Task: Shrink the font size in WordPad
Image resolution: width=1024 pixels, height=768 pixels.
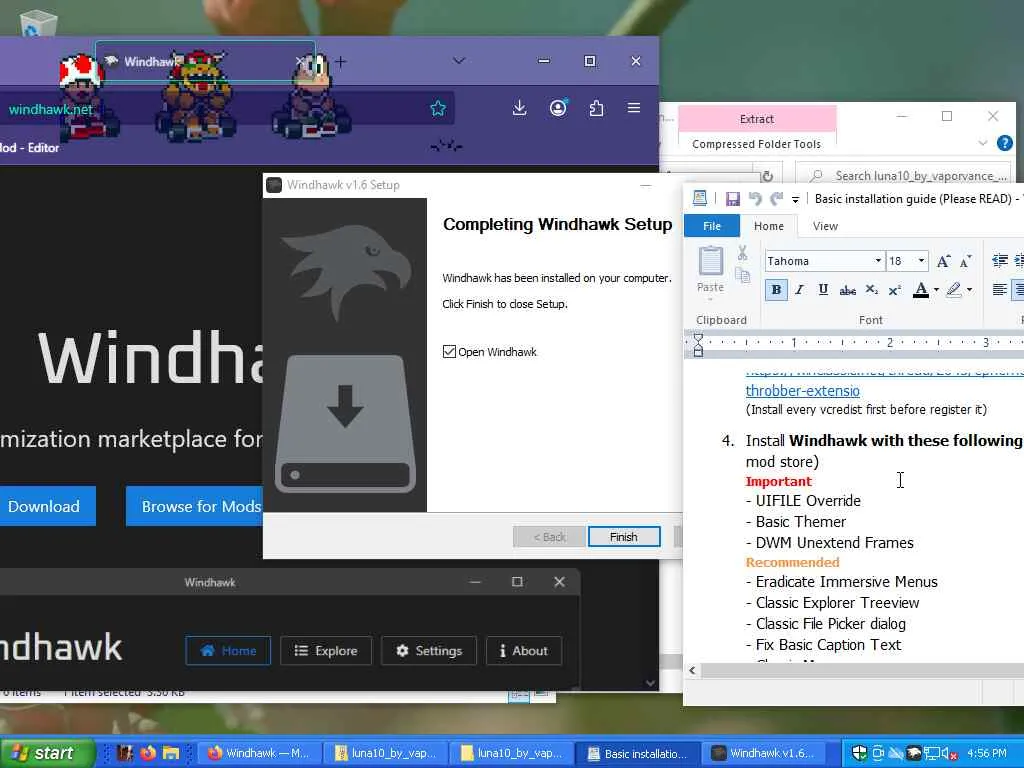Action: (x=965, y=261)
